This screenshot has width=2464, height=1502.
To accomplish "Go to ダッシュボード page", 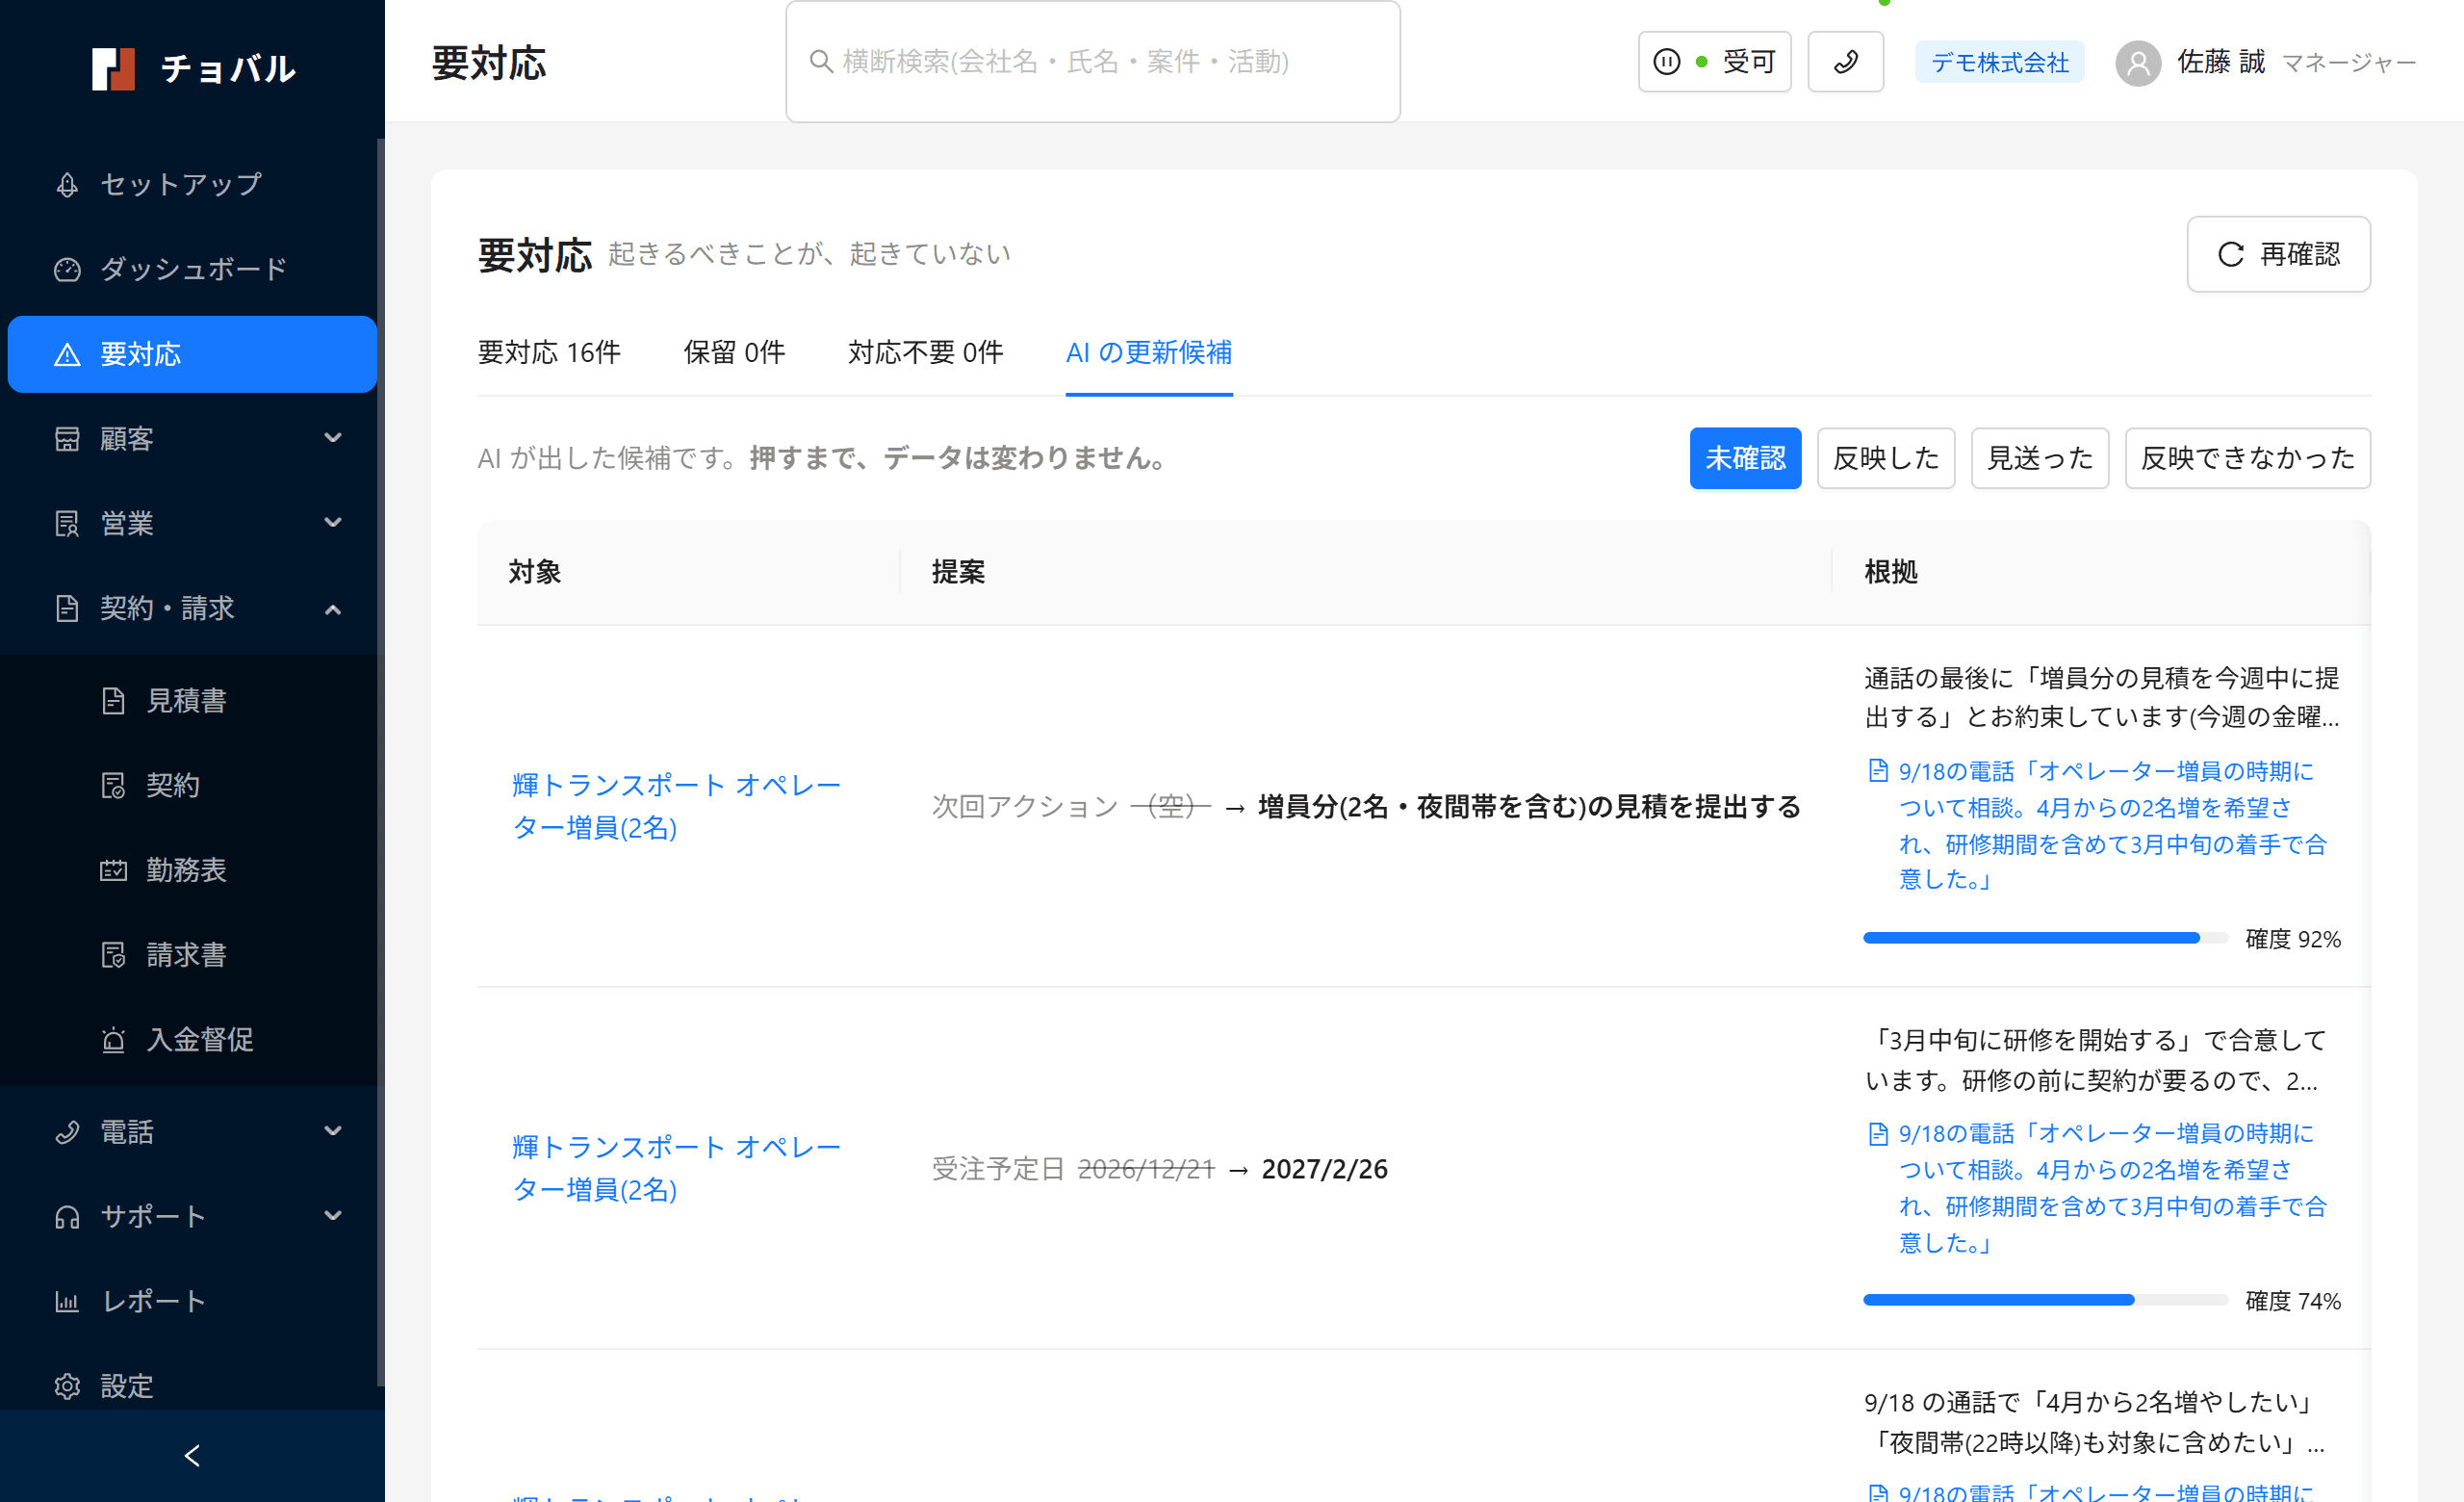I will 190,270.
